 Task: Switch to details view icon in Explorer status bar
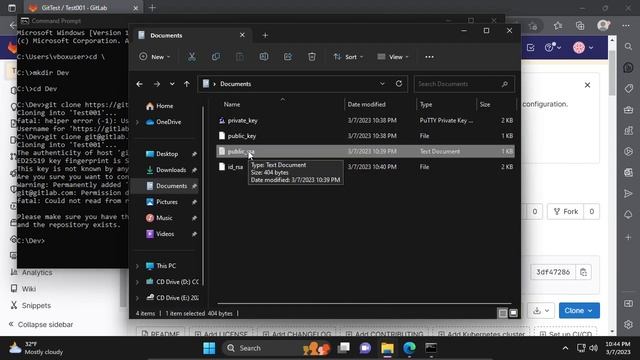click(x=503, y=313)
